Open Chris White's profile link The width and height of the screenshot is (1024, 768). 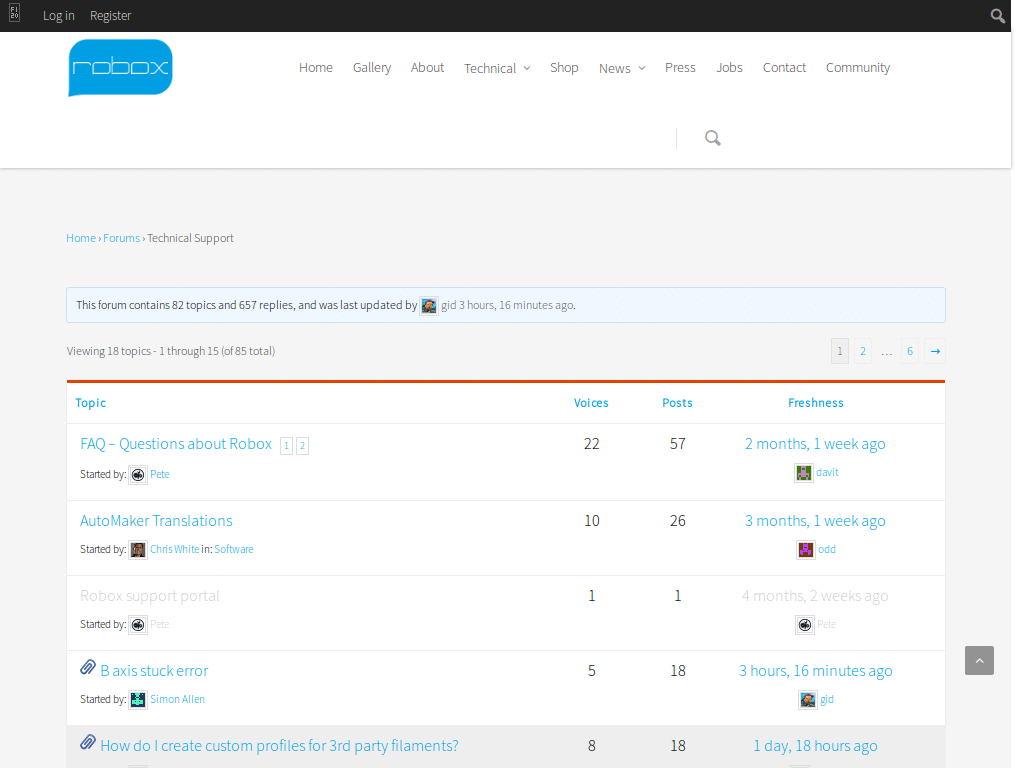(174, 550)
